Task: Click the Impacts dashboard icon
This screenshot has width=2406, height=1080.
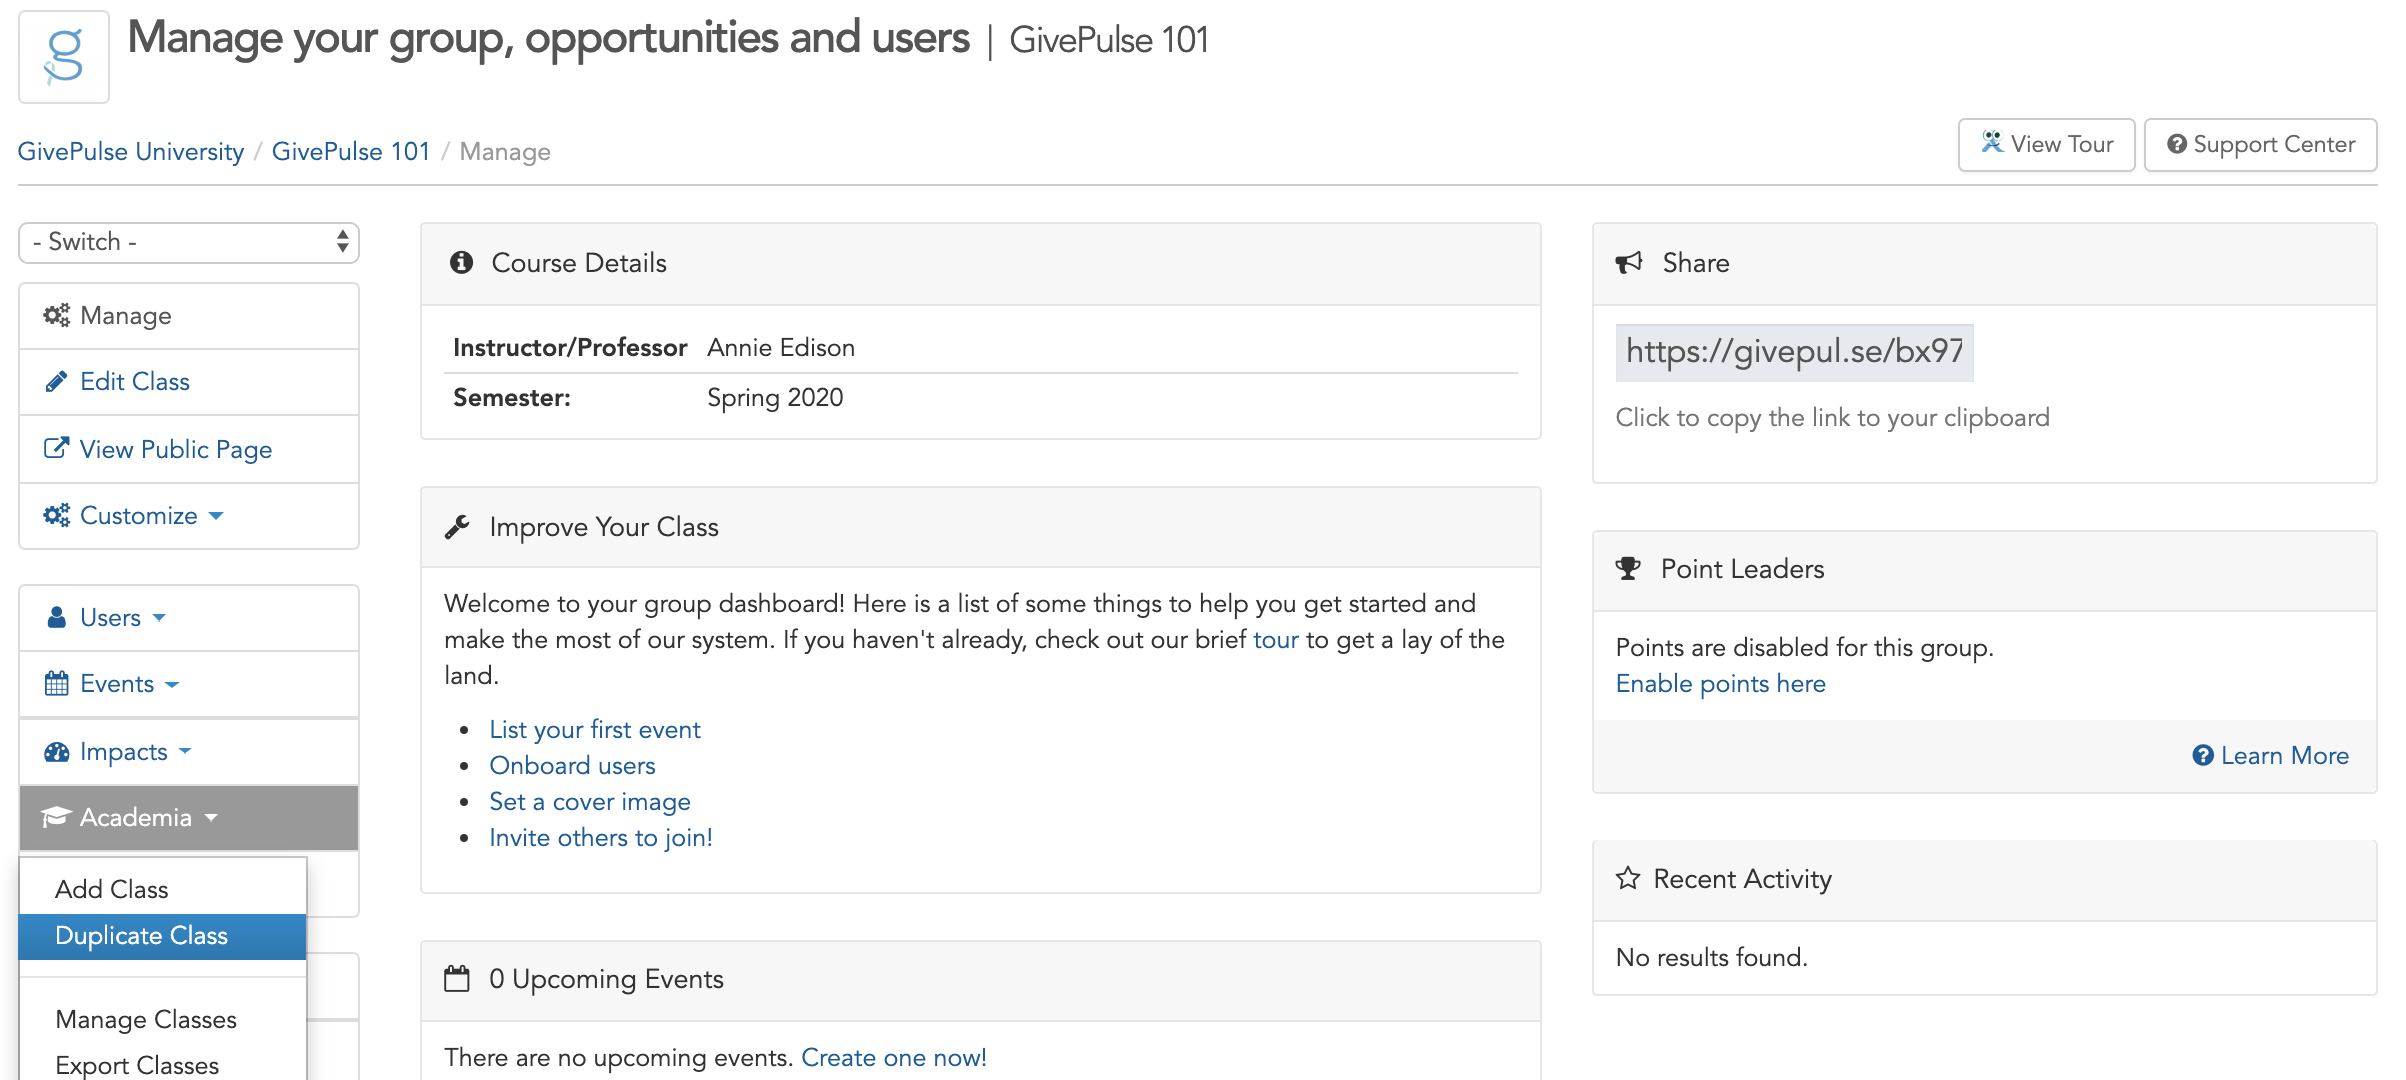Action: point(56,752)
